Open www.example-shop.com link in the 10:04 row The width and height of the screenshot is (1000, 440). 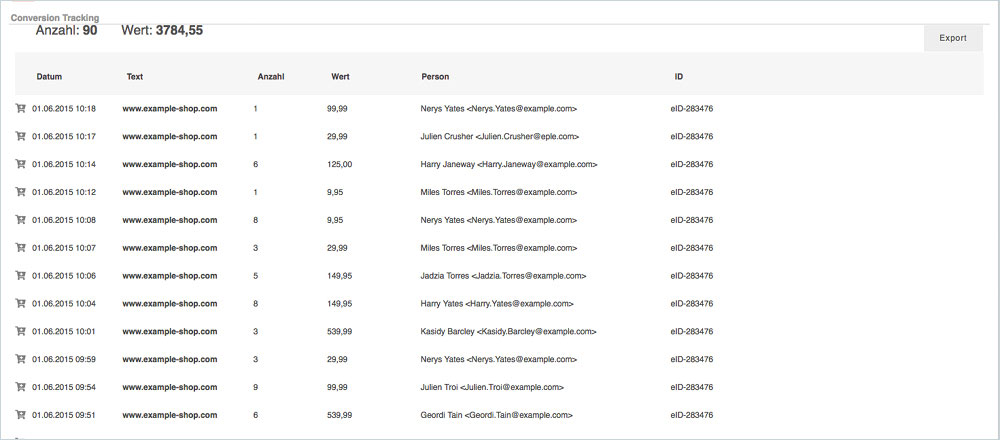coord(169,303)
